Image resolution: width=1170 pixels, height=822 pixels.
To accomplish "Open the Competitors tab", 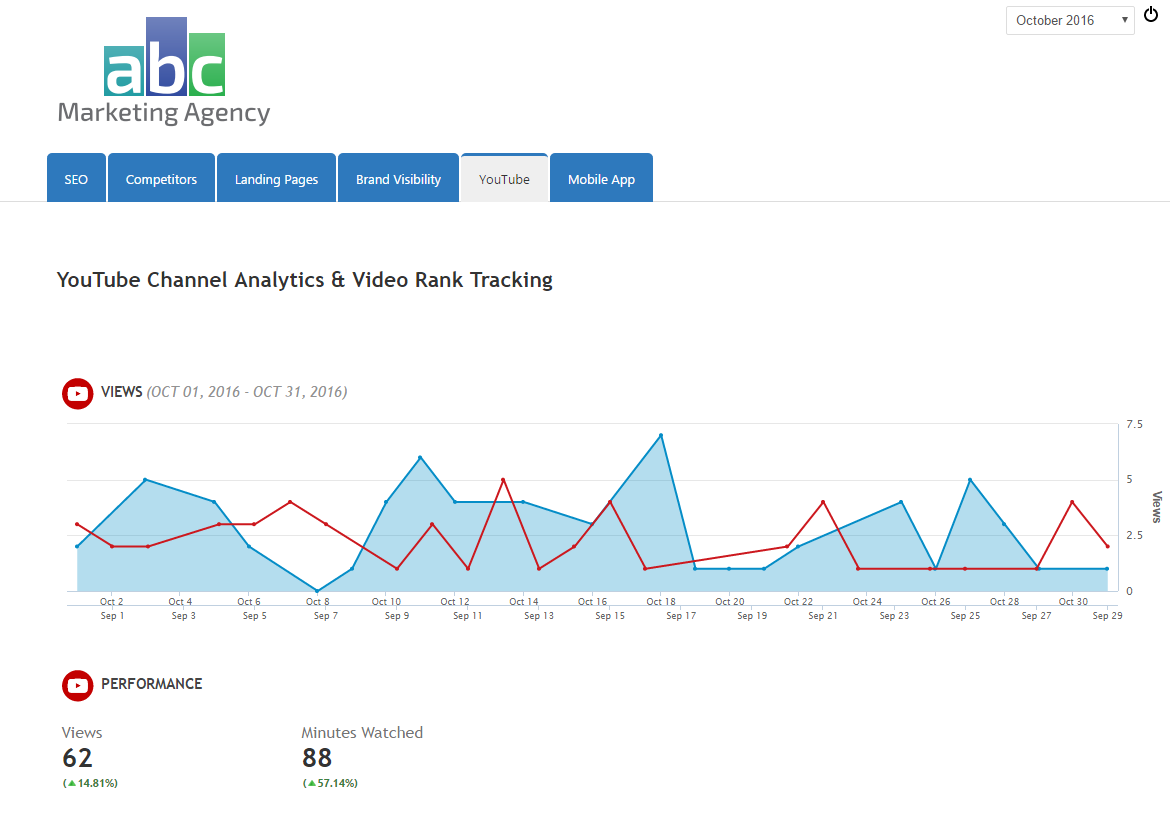I will 161,179.
